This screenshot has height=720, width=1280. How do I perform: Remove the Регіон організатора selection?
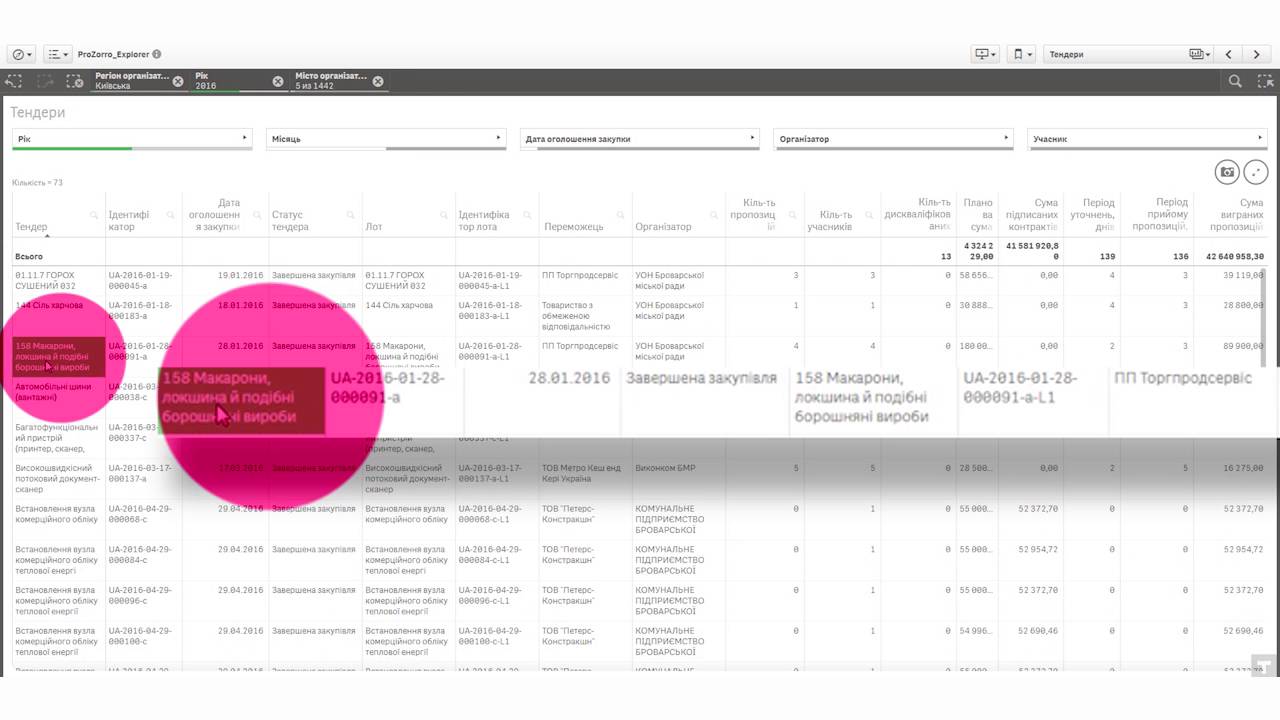[x=178, y=81]
